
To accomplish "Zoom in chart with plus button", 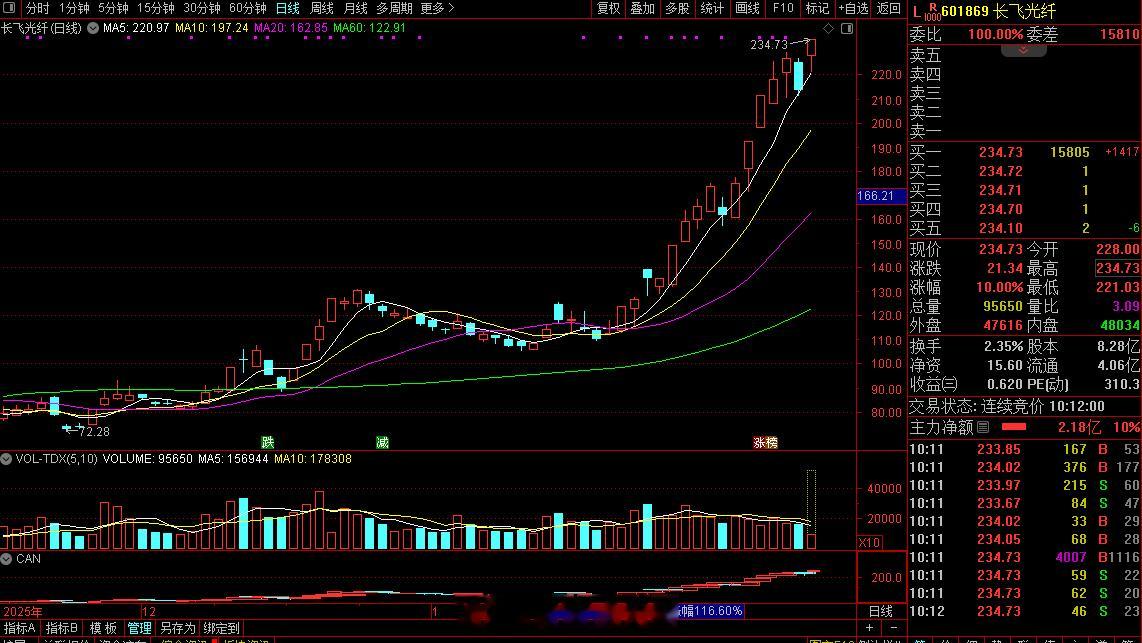I will point(870,628).
